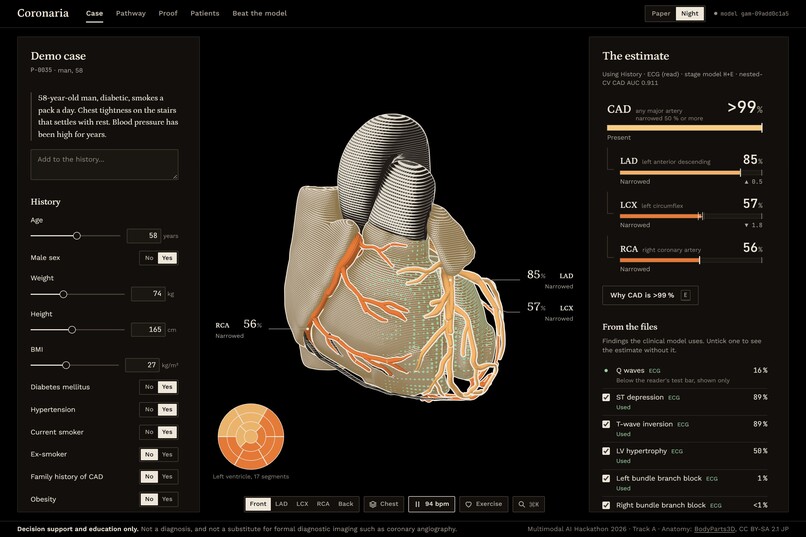
Task: Open the Chest view with the cube icon
Action: [x=384, y=504]
